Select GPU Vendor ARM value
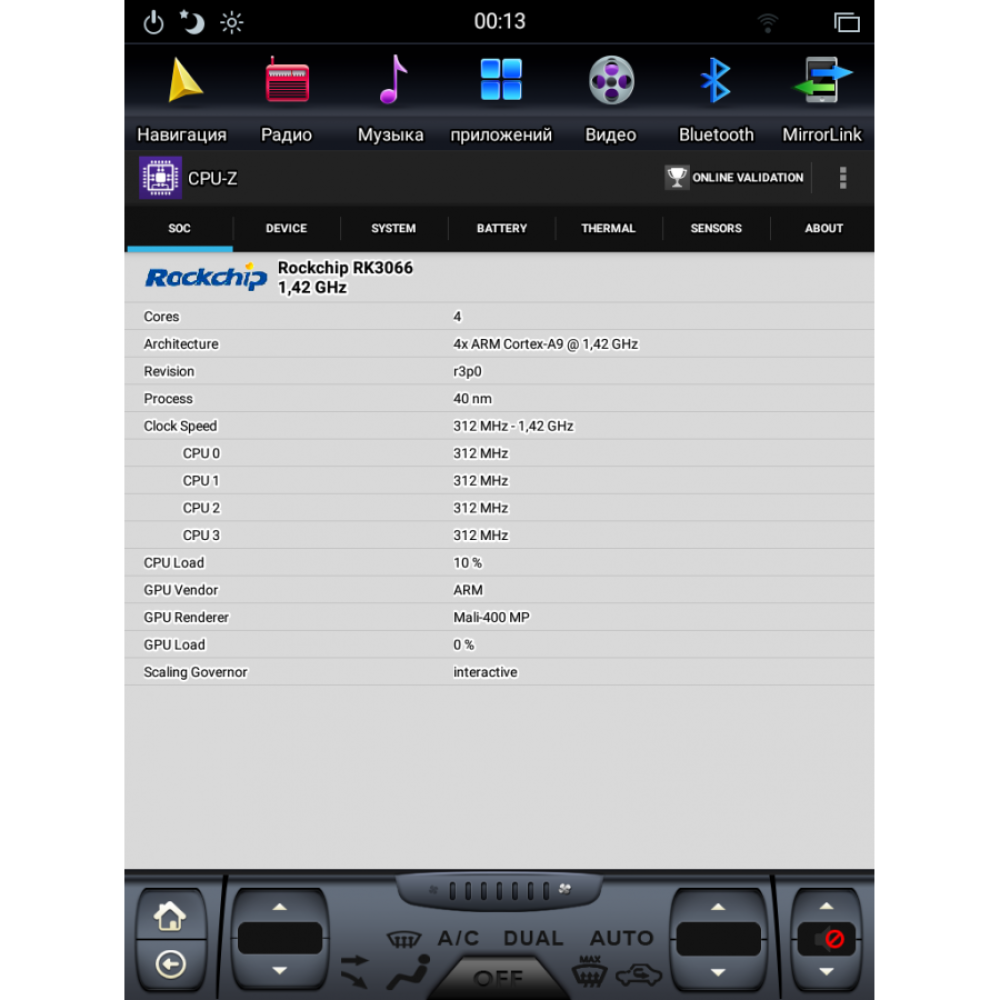This screenshot has height=1000, width=1000. (x=468, y=590)
